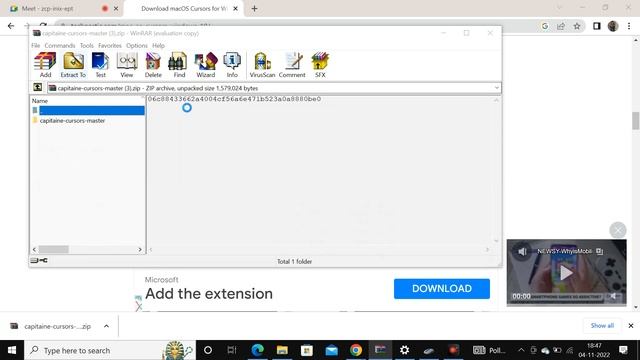The image size is (640, 360).
Task: Close the downloads bar
Action: click(631, 326)
